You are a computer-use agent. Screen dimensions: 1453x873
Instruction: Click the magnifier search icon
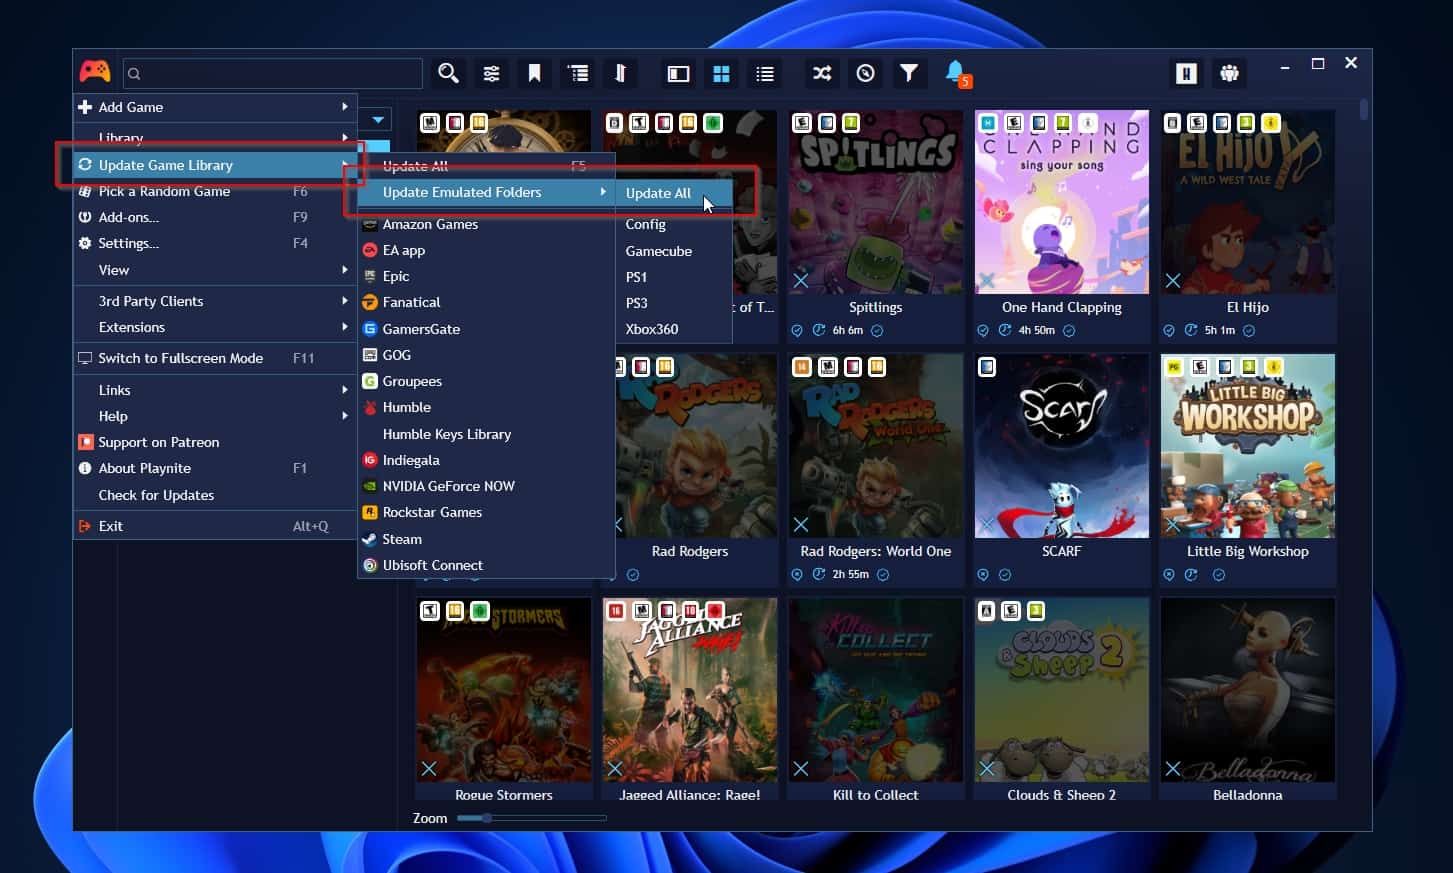pyautogui.click(x=448, y=73)
